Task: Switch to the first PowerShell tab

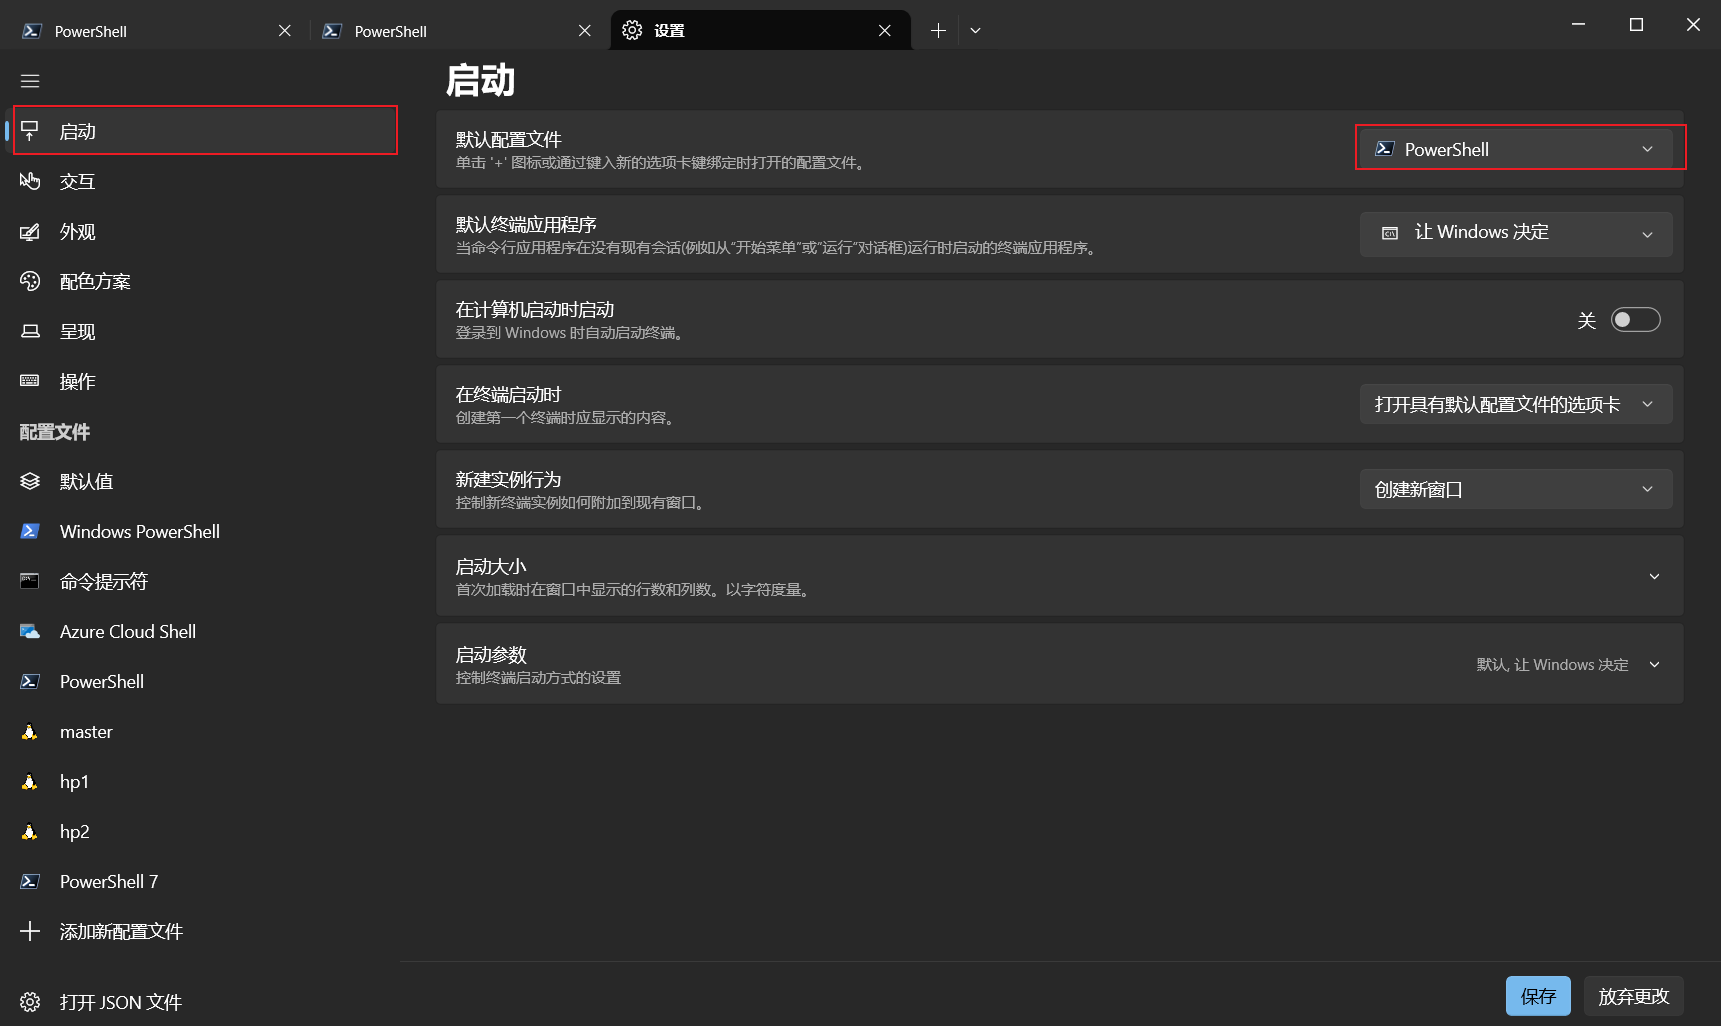Action: [x=140, y=31]
